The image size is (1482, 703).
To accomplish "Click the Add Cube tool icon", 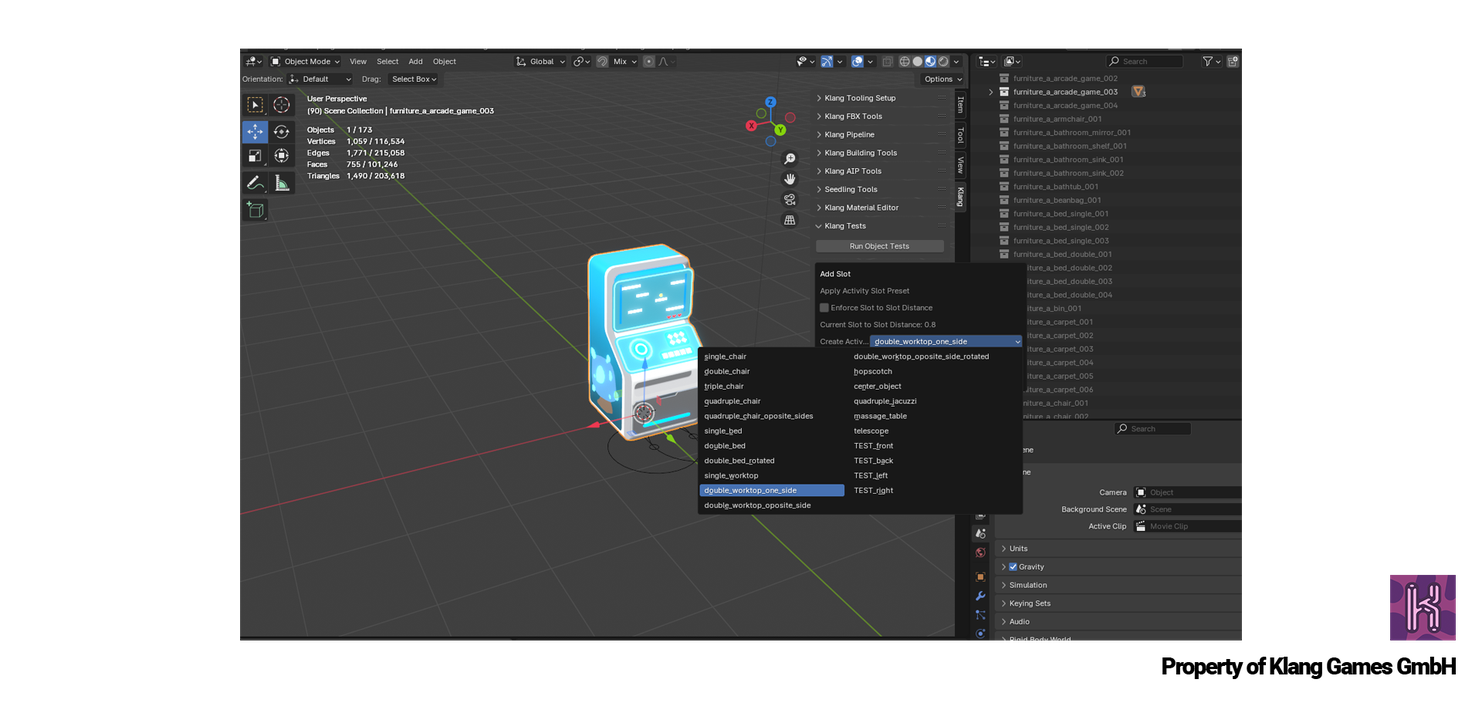I will 255,210.
